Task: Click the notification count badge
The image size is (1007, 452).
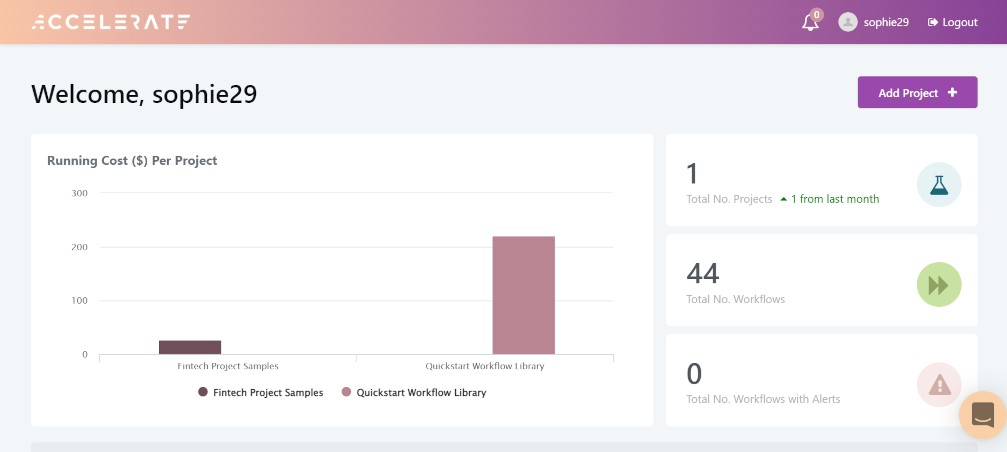Action: coord(817,14)
